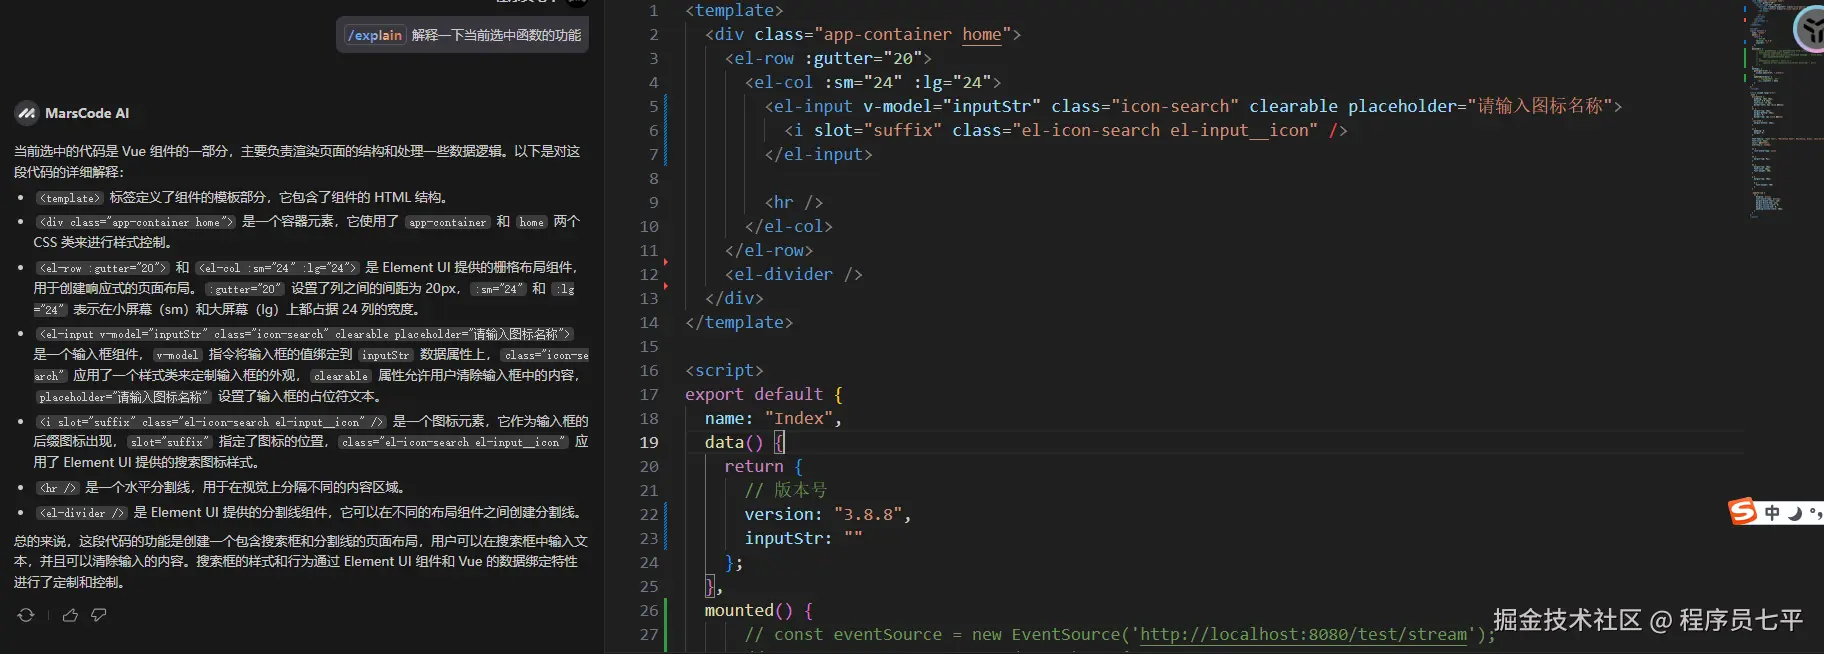Give the AI answer a thumbs up
This screenshot has height=654, width=1824.
click(70, 615)
